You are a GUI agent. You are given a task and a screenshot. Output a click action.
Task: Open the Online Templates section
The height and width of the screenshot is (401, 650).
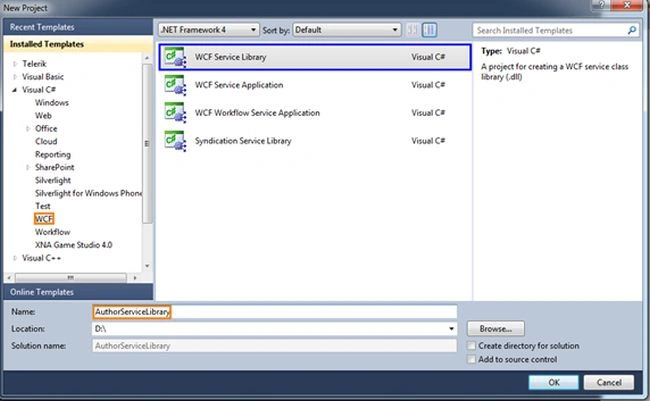pyautogui.click(x=78, y=292)
